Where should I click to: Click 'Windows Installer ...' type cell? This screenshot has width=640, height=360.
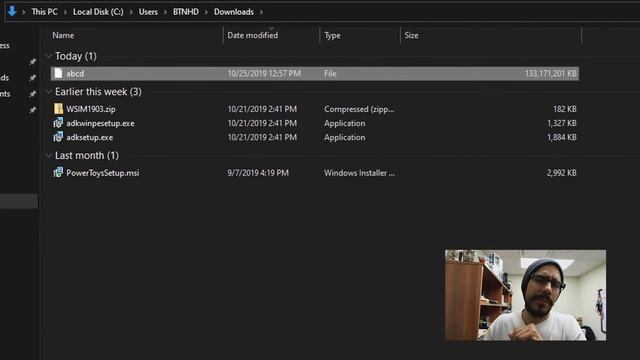point(360,173)
